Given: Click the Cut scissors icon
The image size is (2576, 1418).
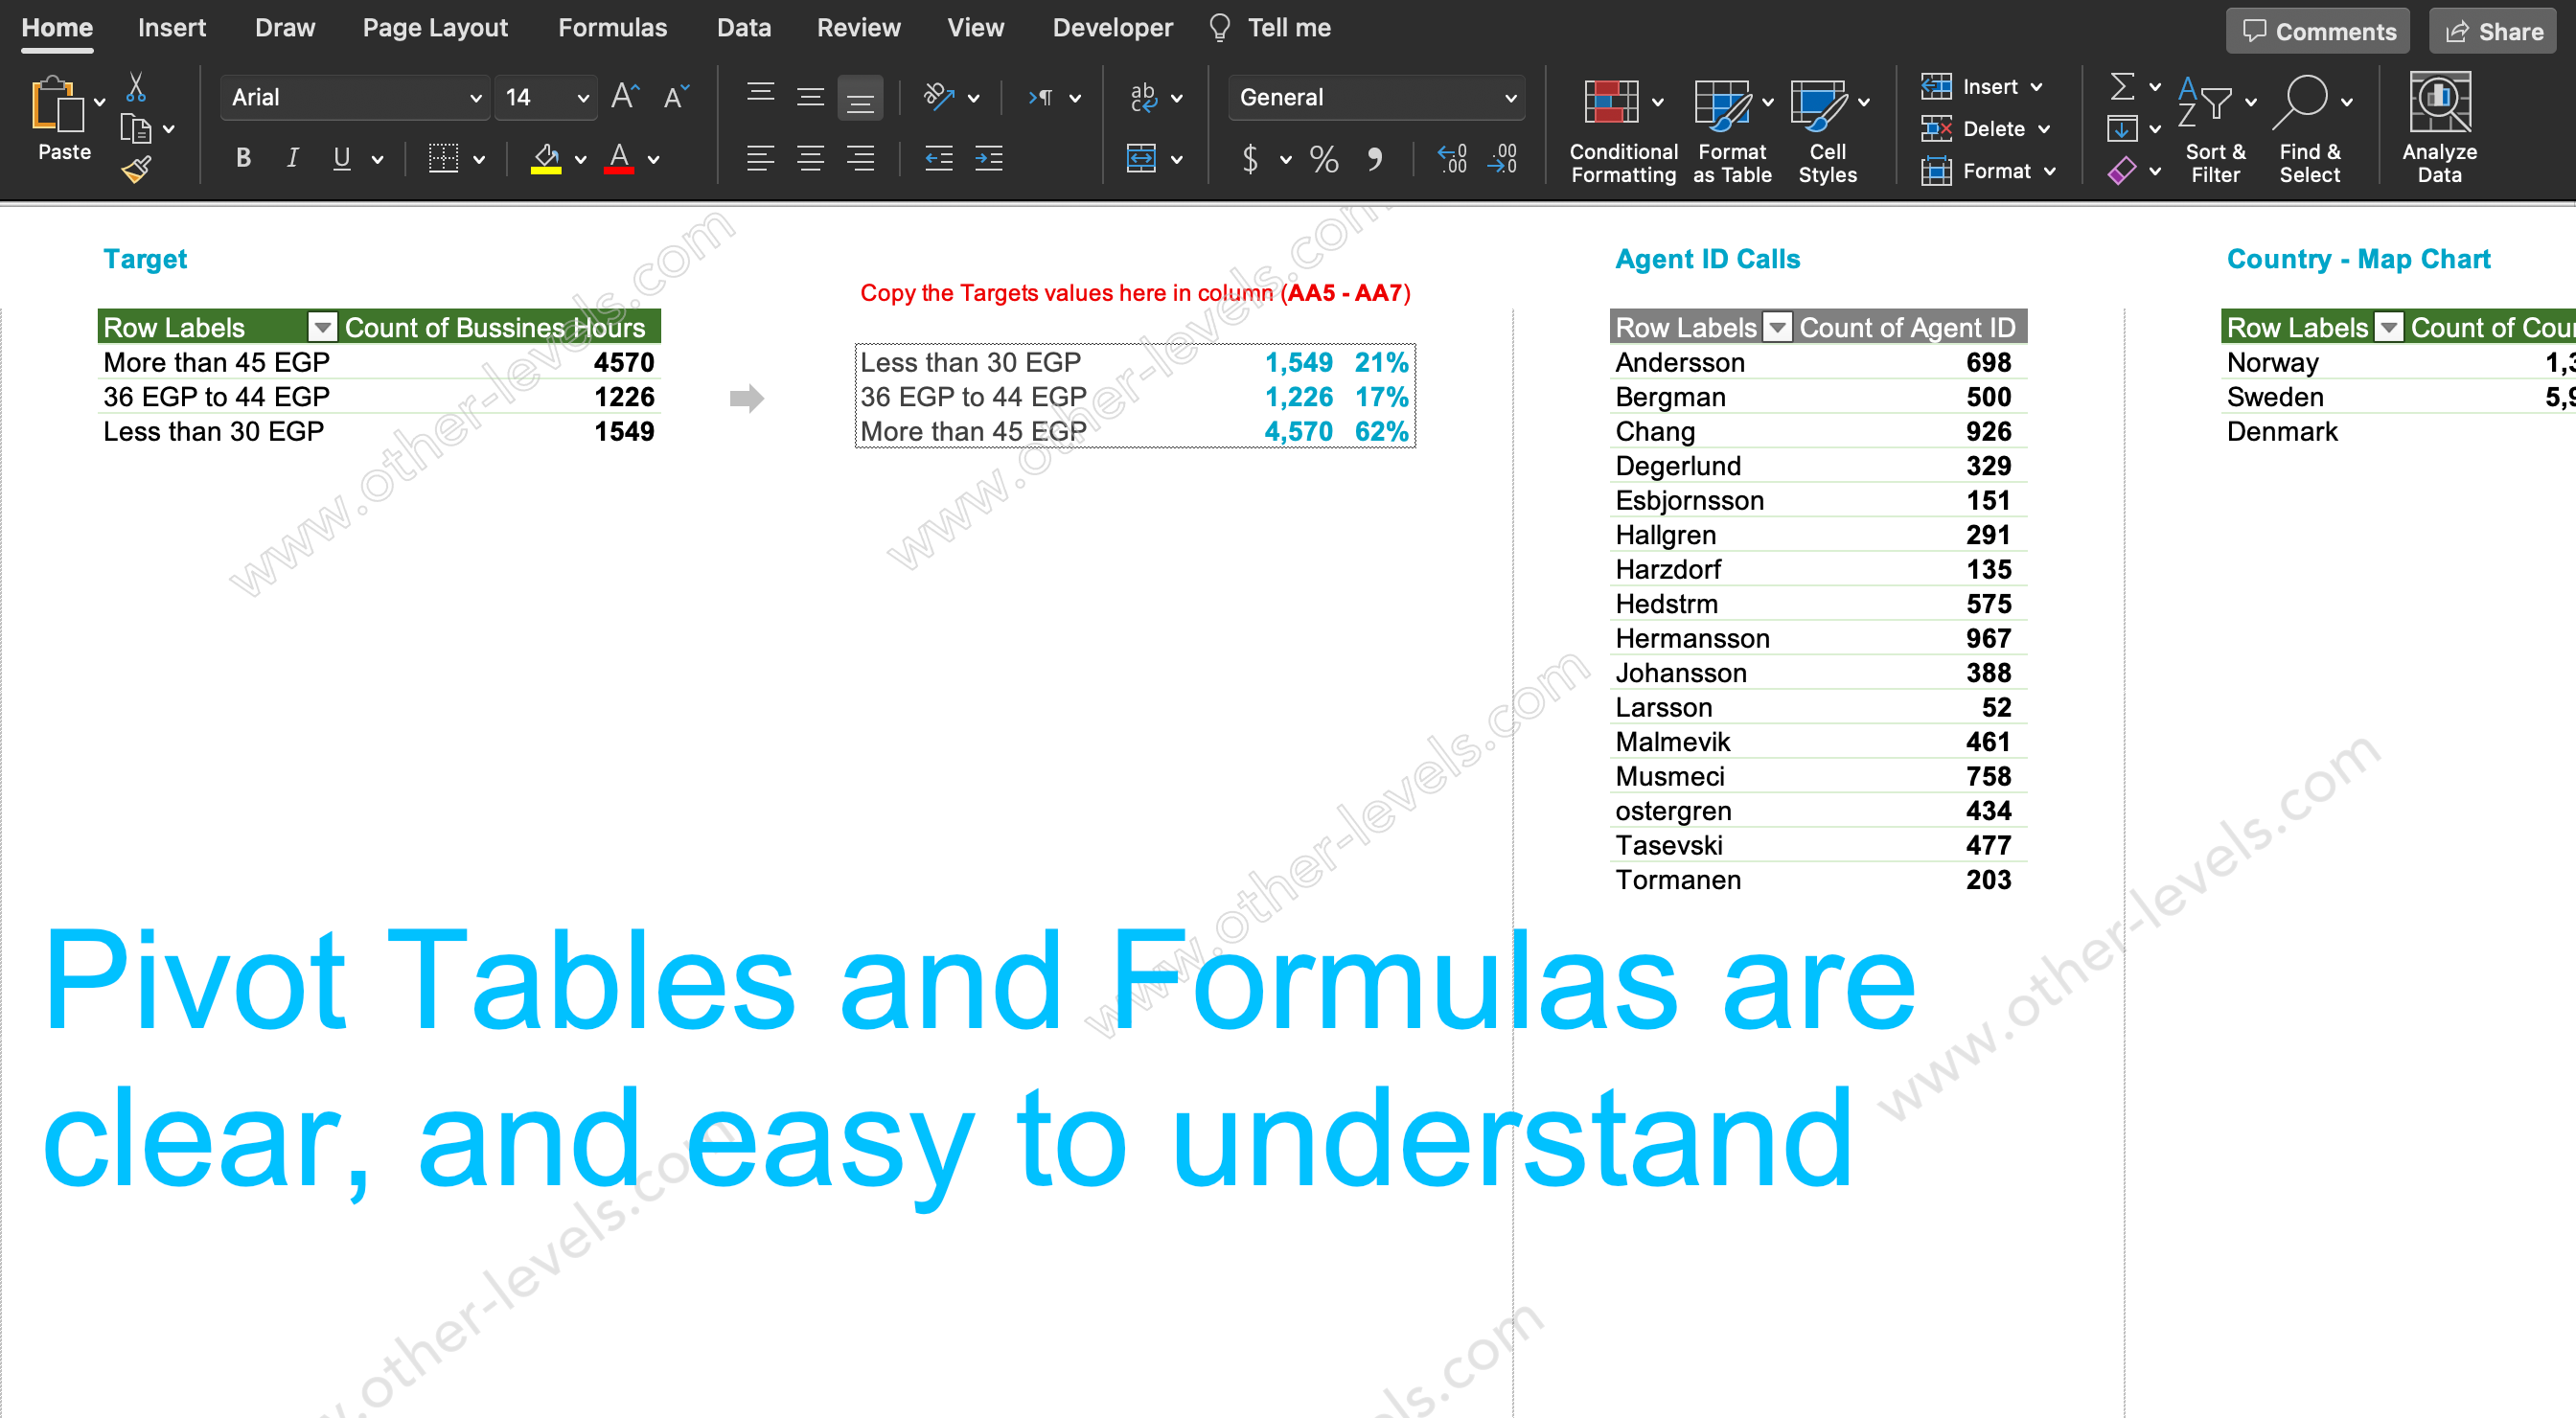Looking at the screenshot, I should (x=136, y=87).
